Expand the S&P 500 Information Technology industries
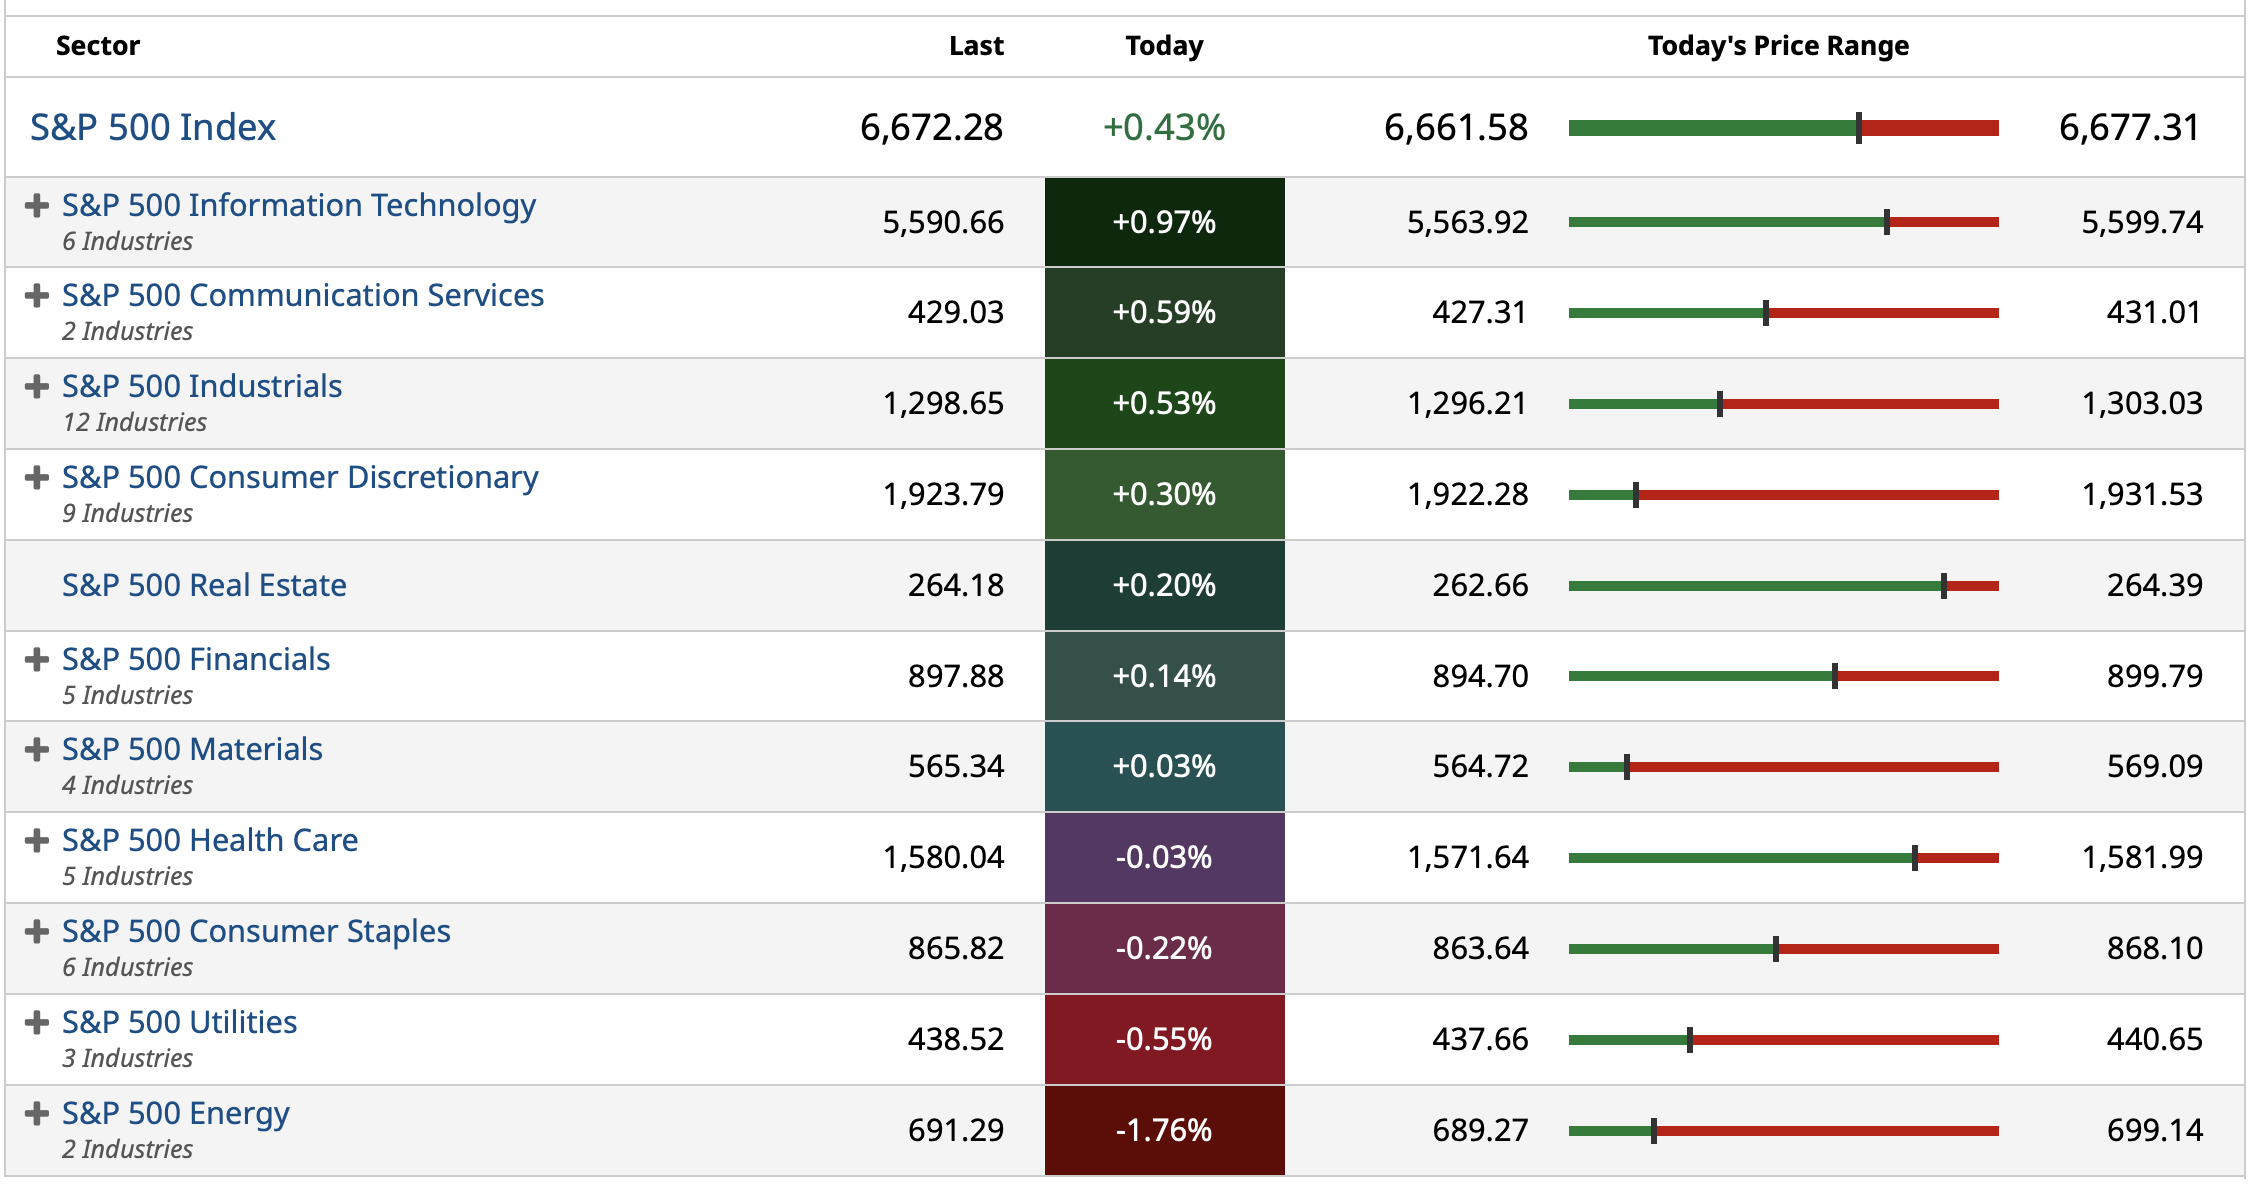The width and height of the screenshot is (2256, 1190). click(37, 206)
